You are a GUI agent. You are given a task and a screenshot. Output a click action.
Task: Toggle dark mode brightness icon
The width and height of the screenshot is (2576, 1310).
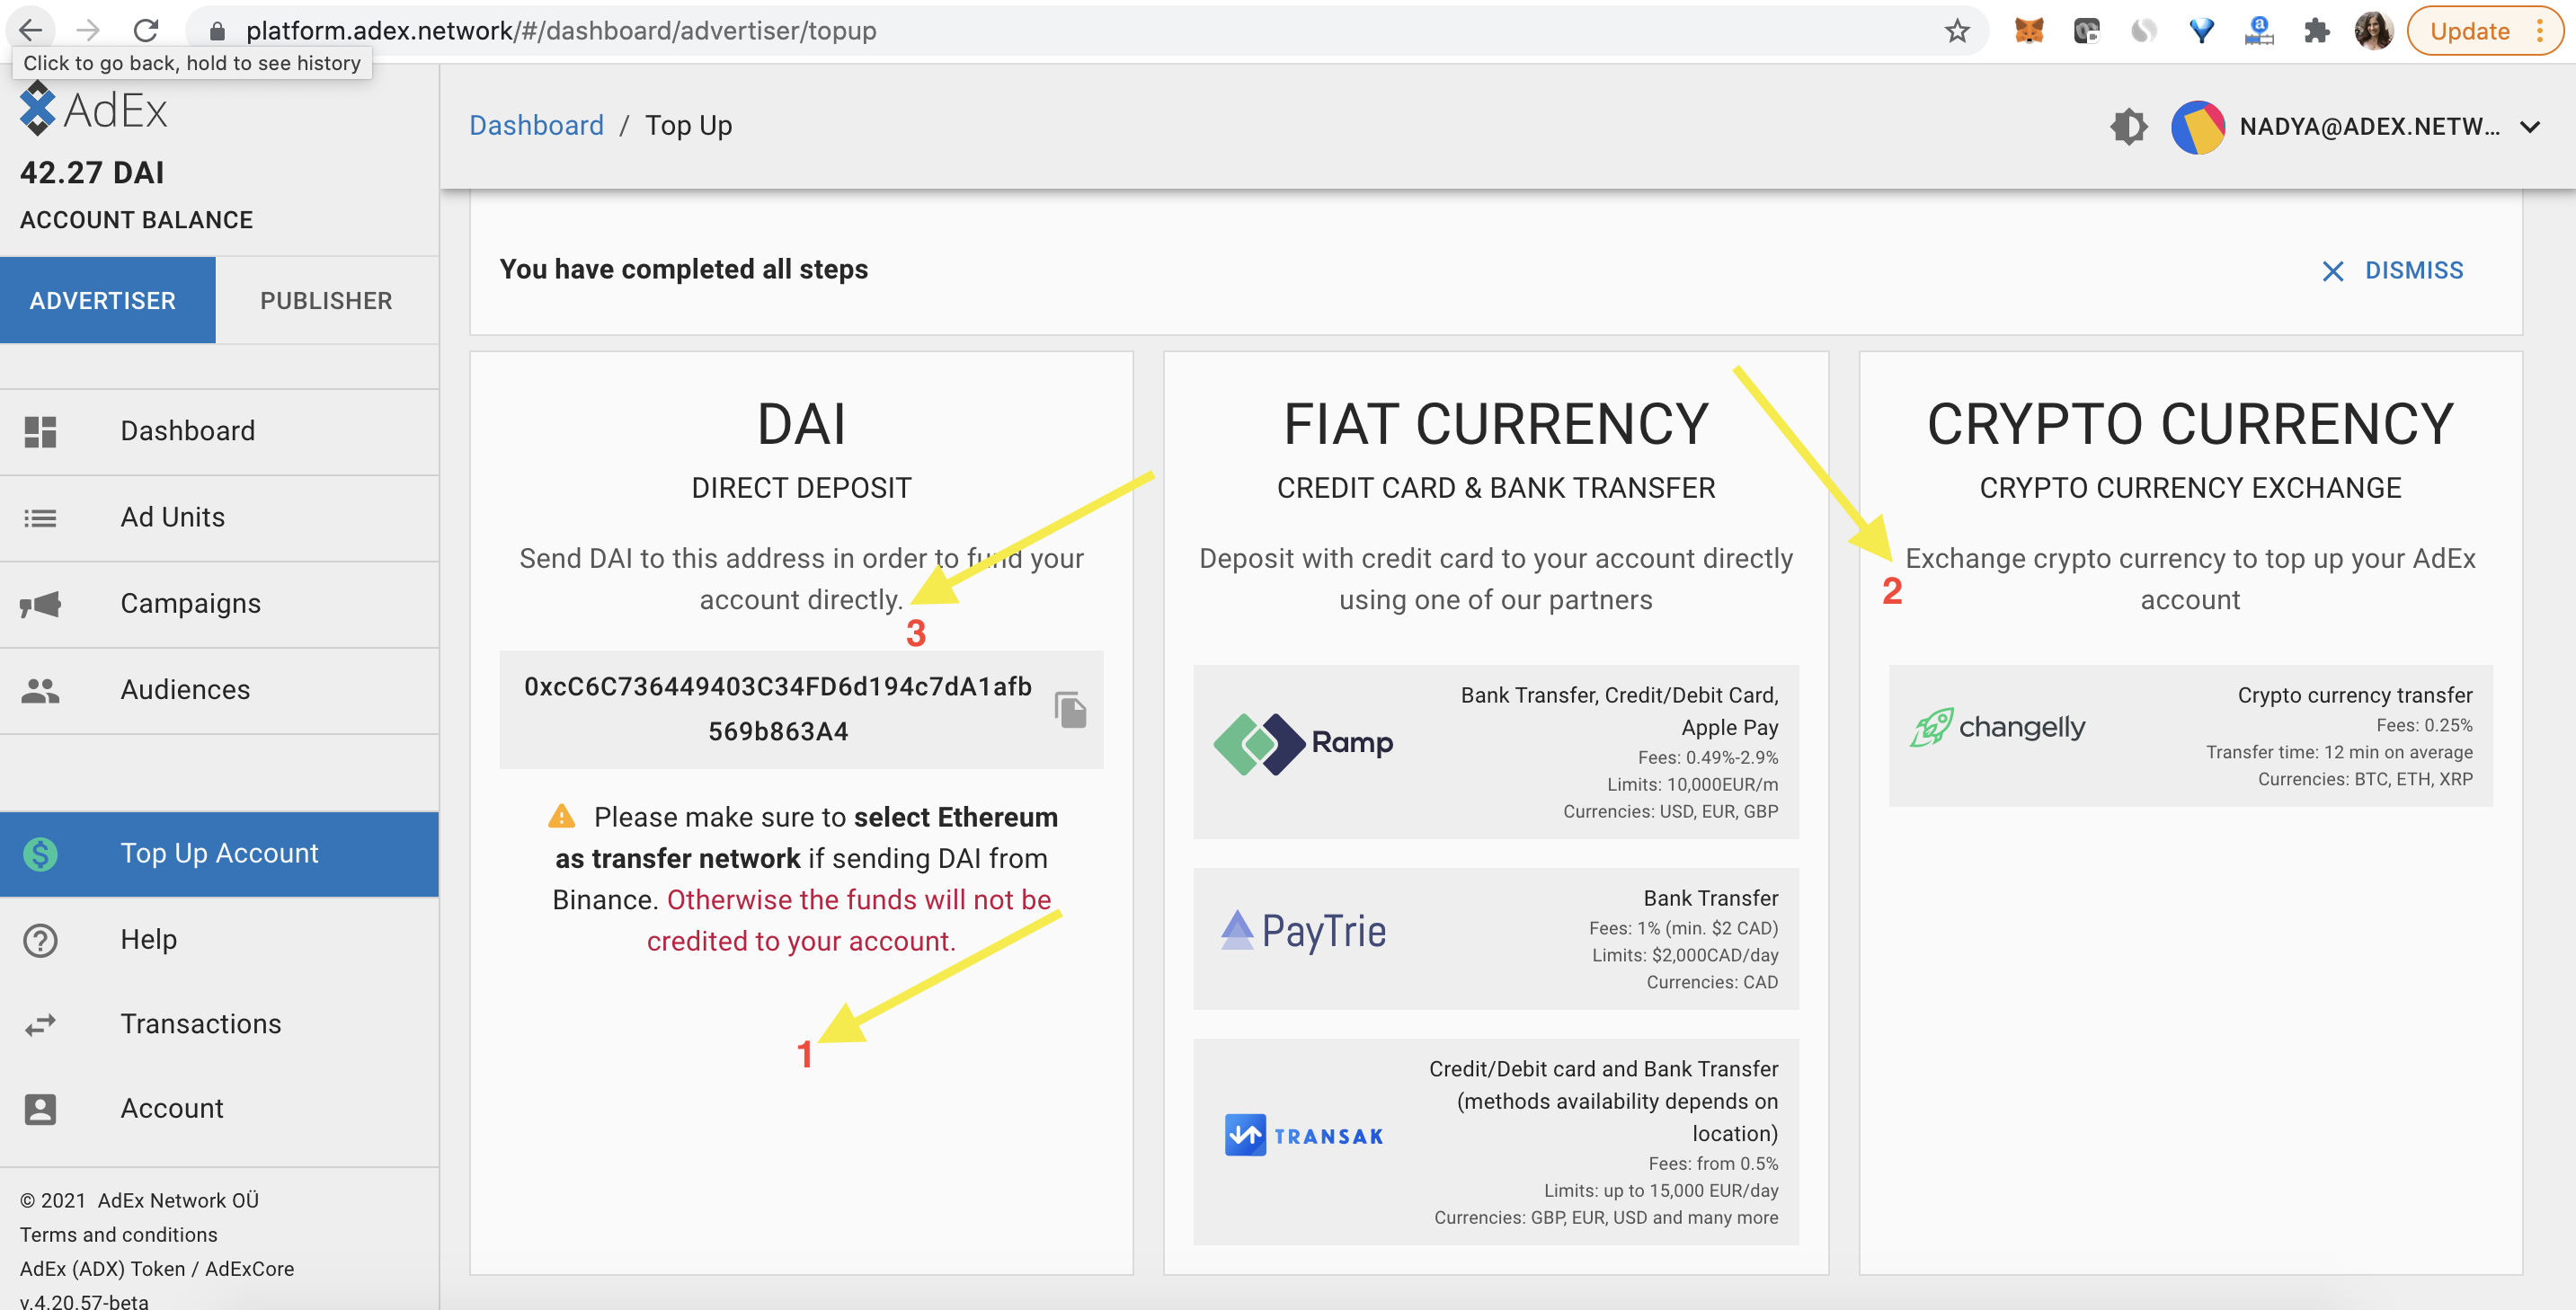pyautogui.click(x=2128, y=127)
